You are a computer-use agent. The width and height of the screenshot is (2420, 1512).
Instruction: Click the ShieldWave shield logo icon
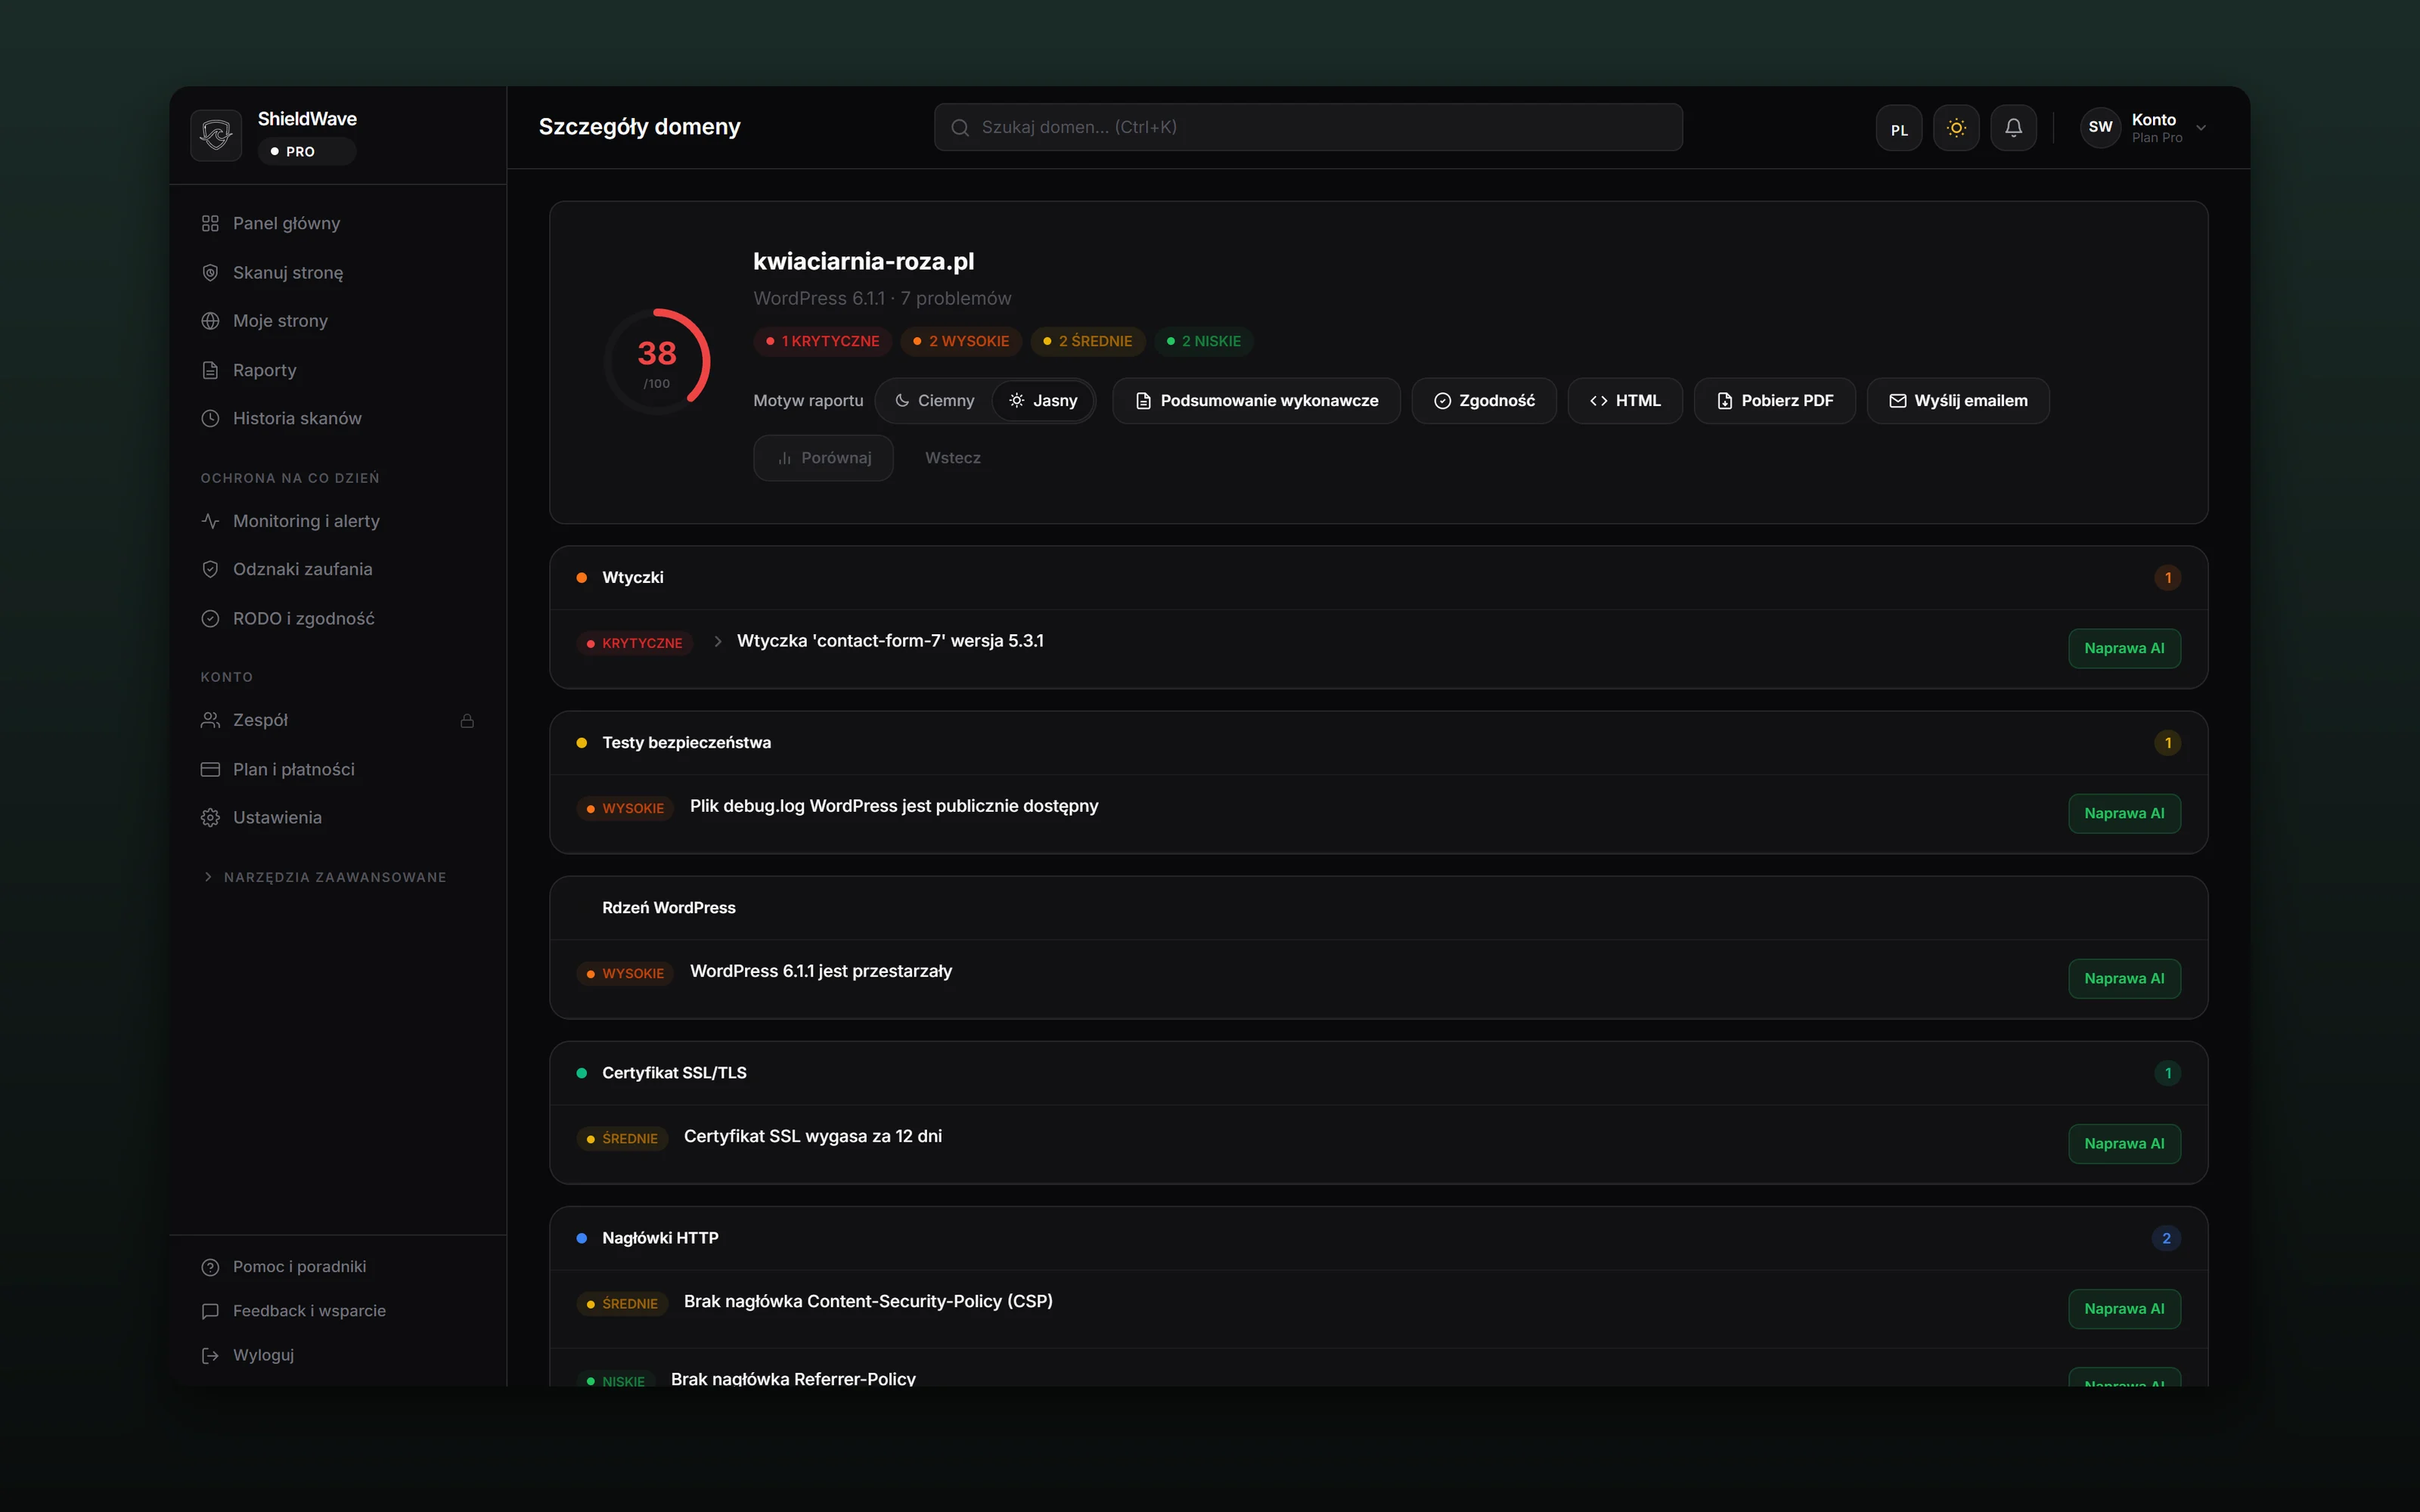tap(216, 134)
